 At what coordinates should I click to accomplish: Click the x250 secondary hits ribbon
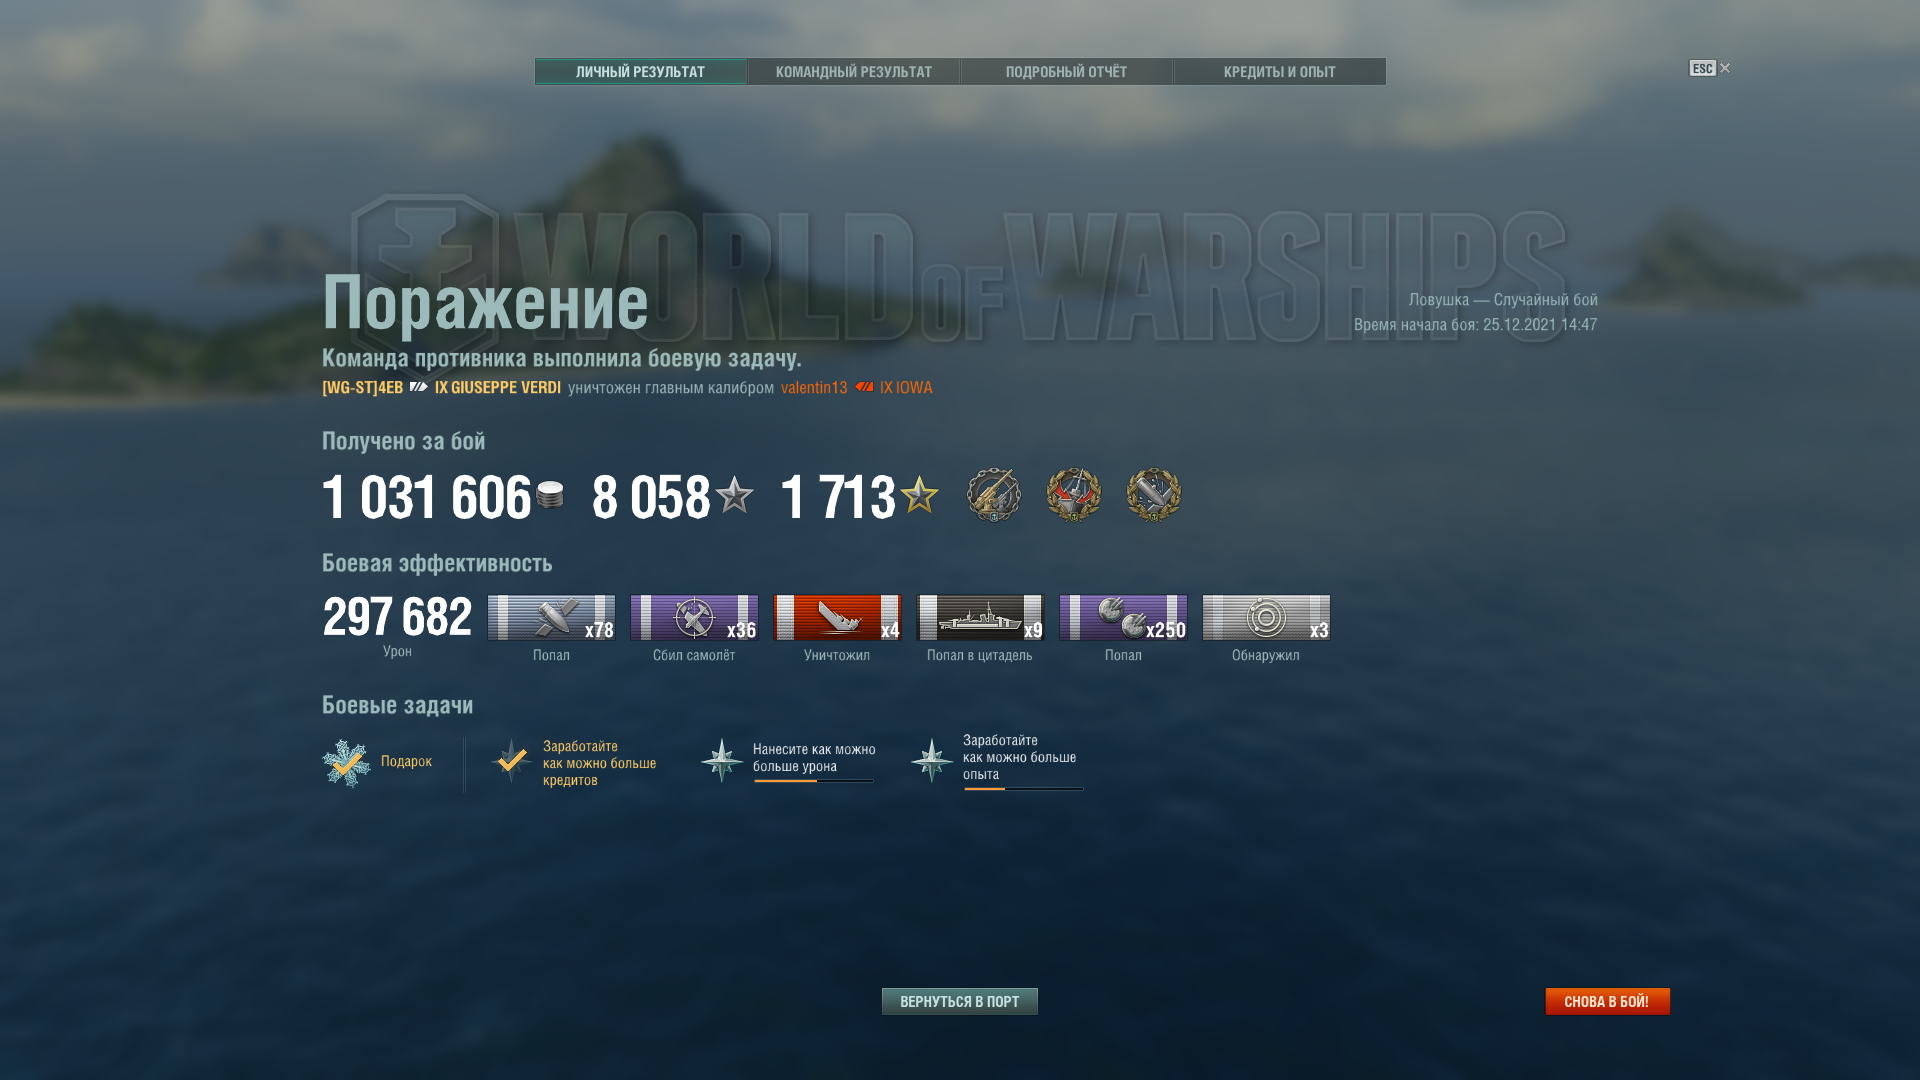click(x=1123, y=617)
